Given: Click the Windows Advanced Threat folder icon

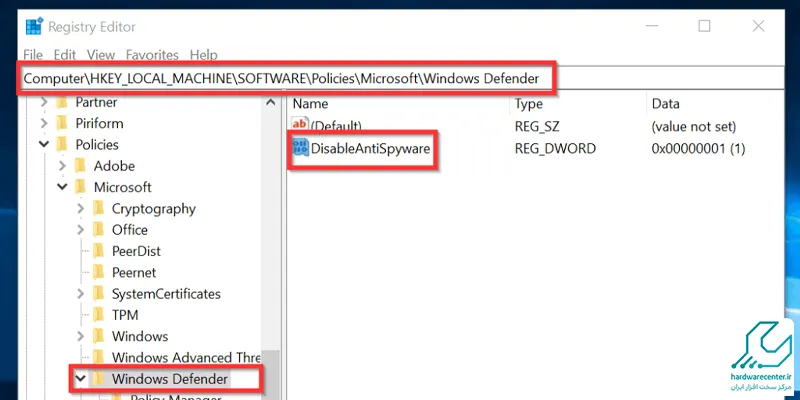Looking at the screenshot, I should tap(98, 358).
